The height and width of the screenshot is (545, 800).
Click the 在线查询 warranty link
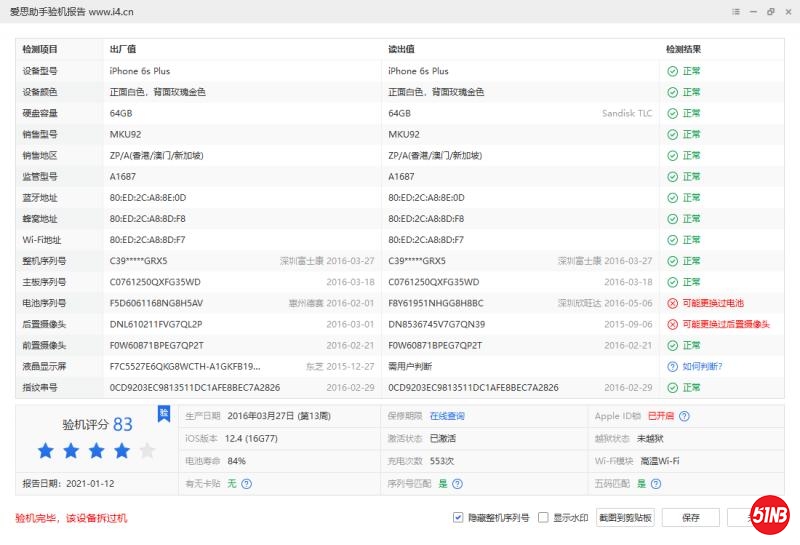447,416
